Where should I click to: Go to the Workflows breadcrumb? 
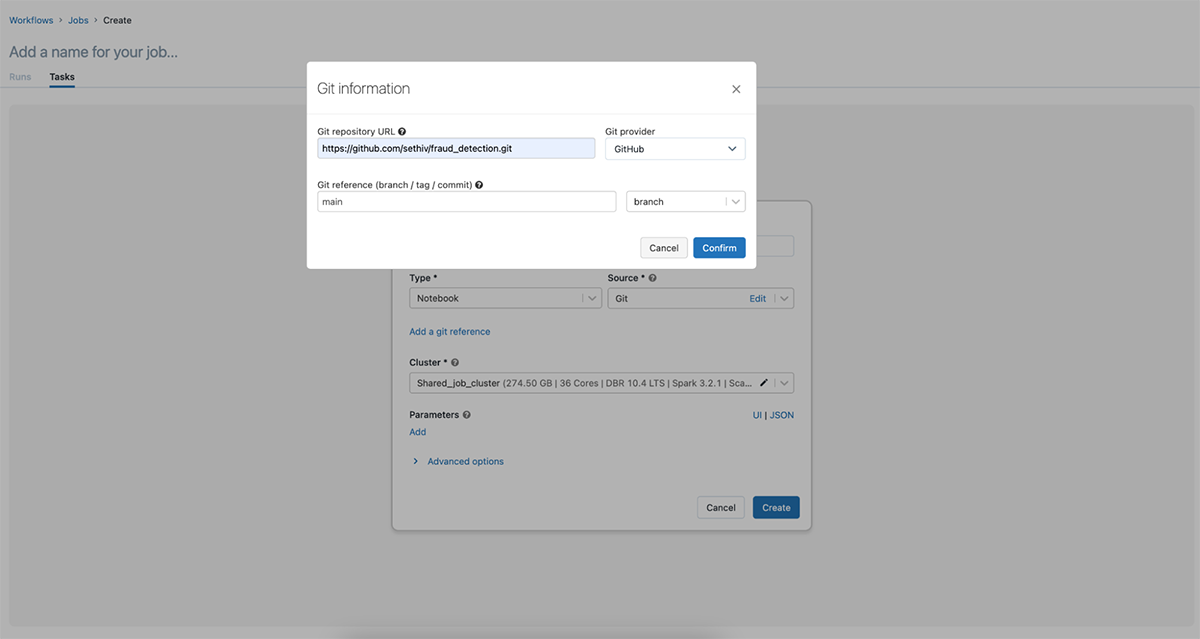[x=31, y=20]
